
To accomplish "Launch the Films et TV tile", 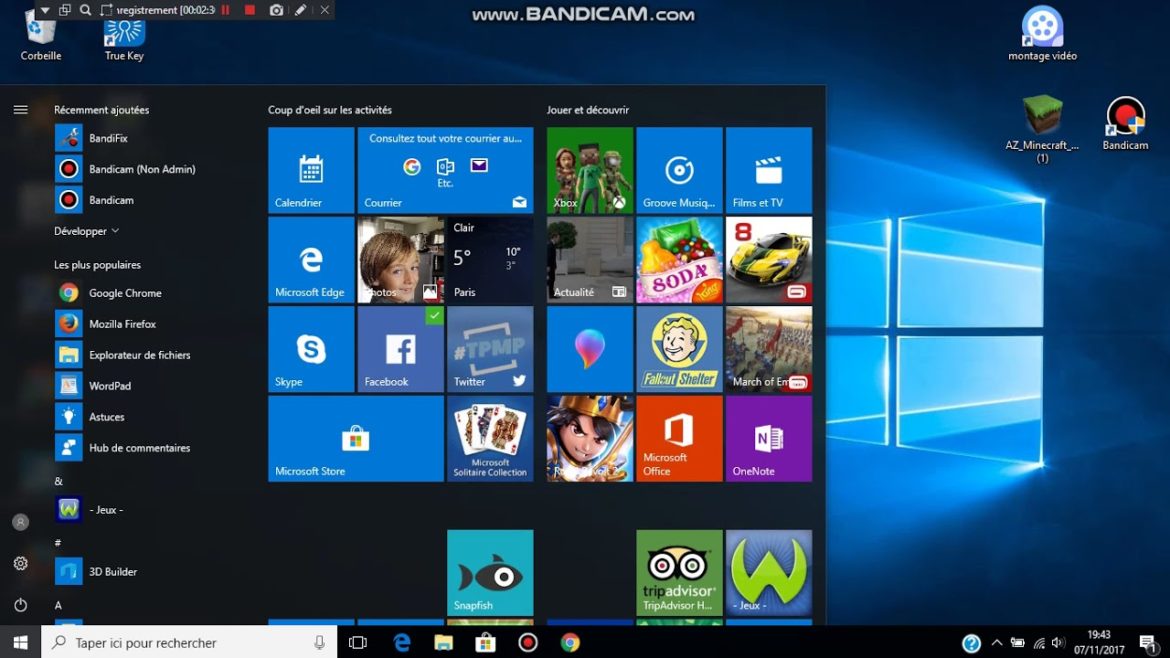I will pos(768,170).
